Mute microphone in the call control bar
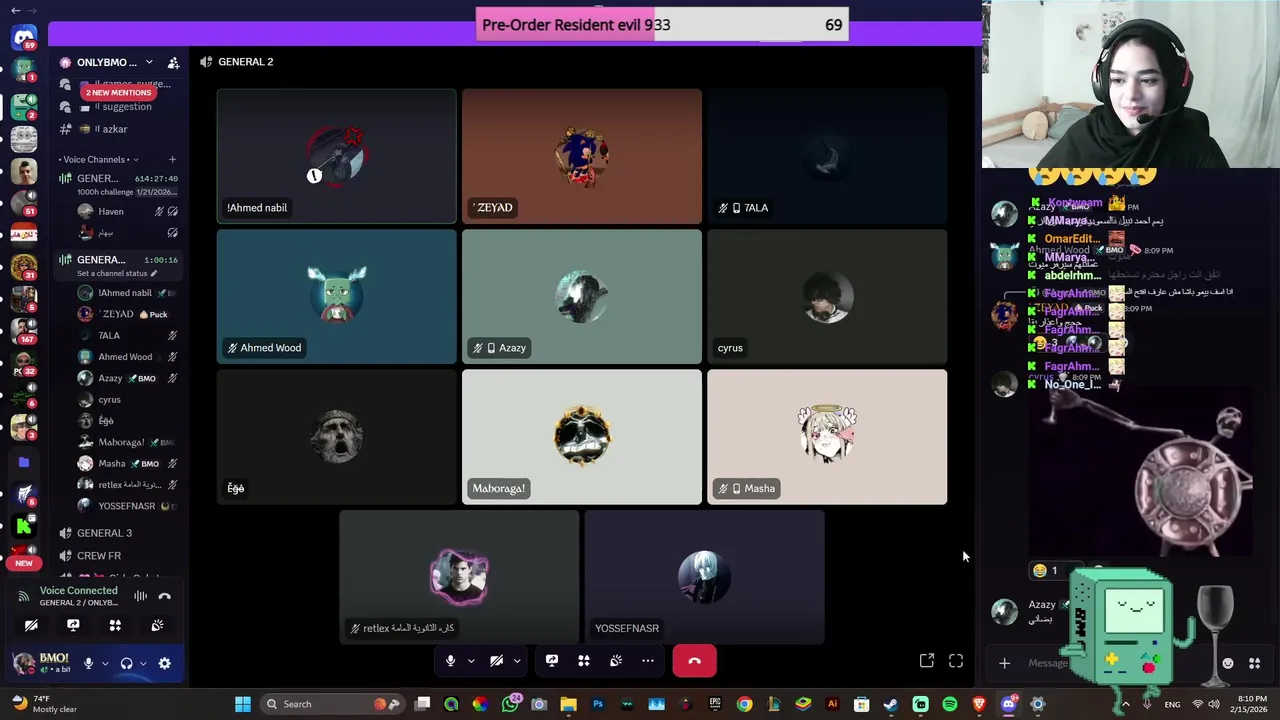This screenshot has height=720, width=1280. 451,661
